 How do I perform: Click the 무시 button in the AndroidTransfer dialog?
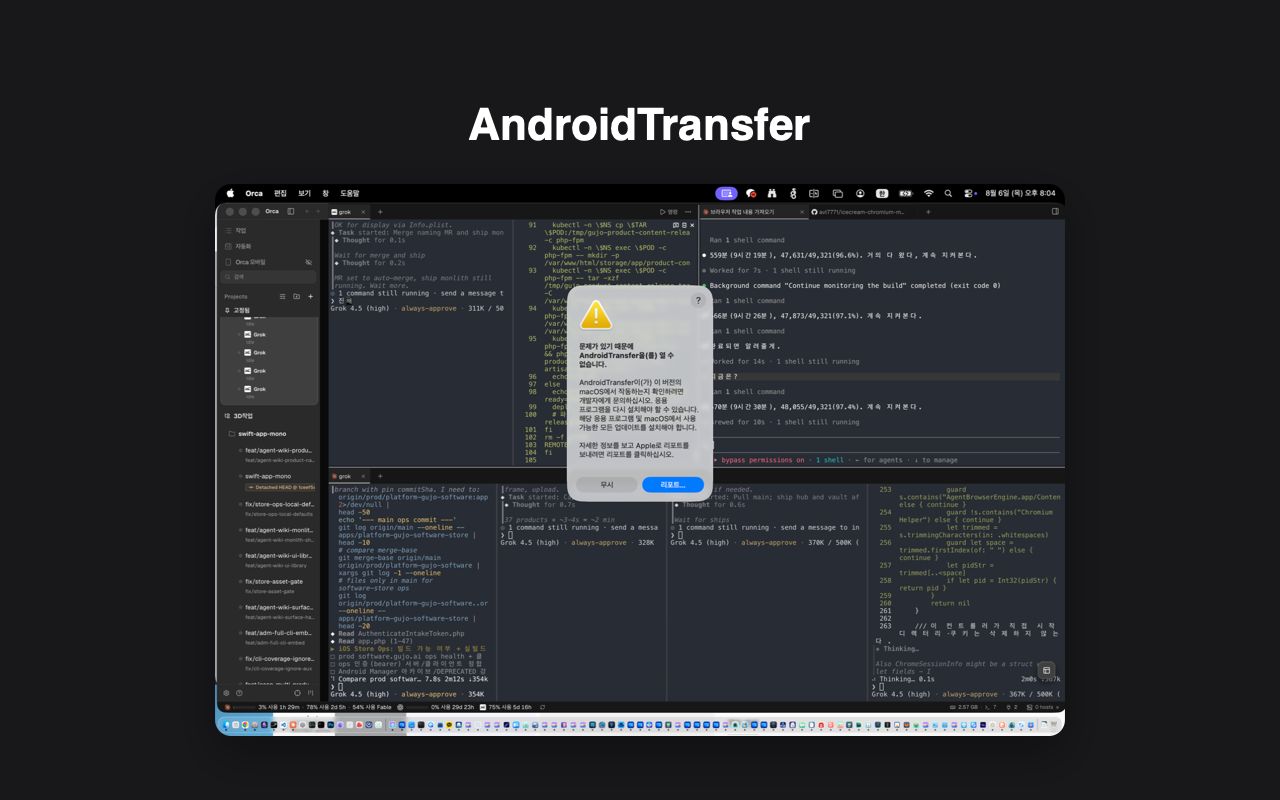click(x=607, y=484)
